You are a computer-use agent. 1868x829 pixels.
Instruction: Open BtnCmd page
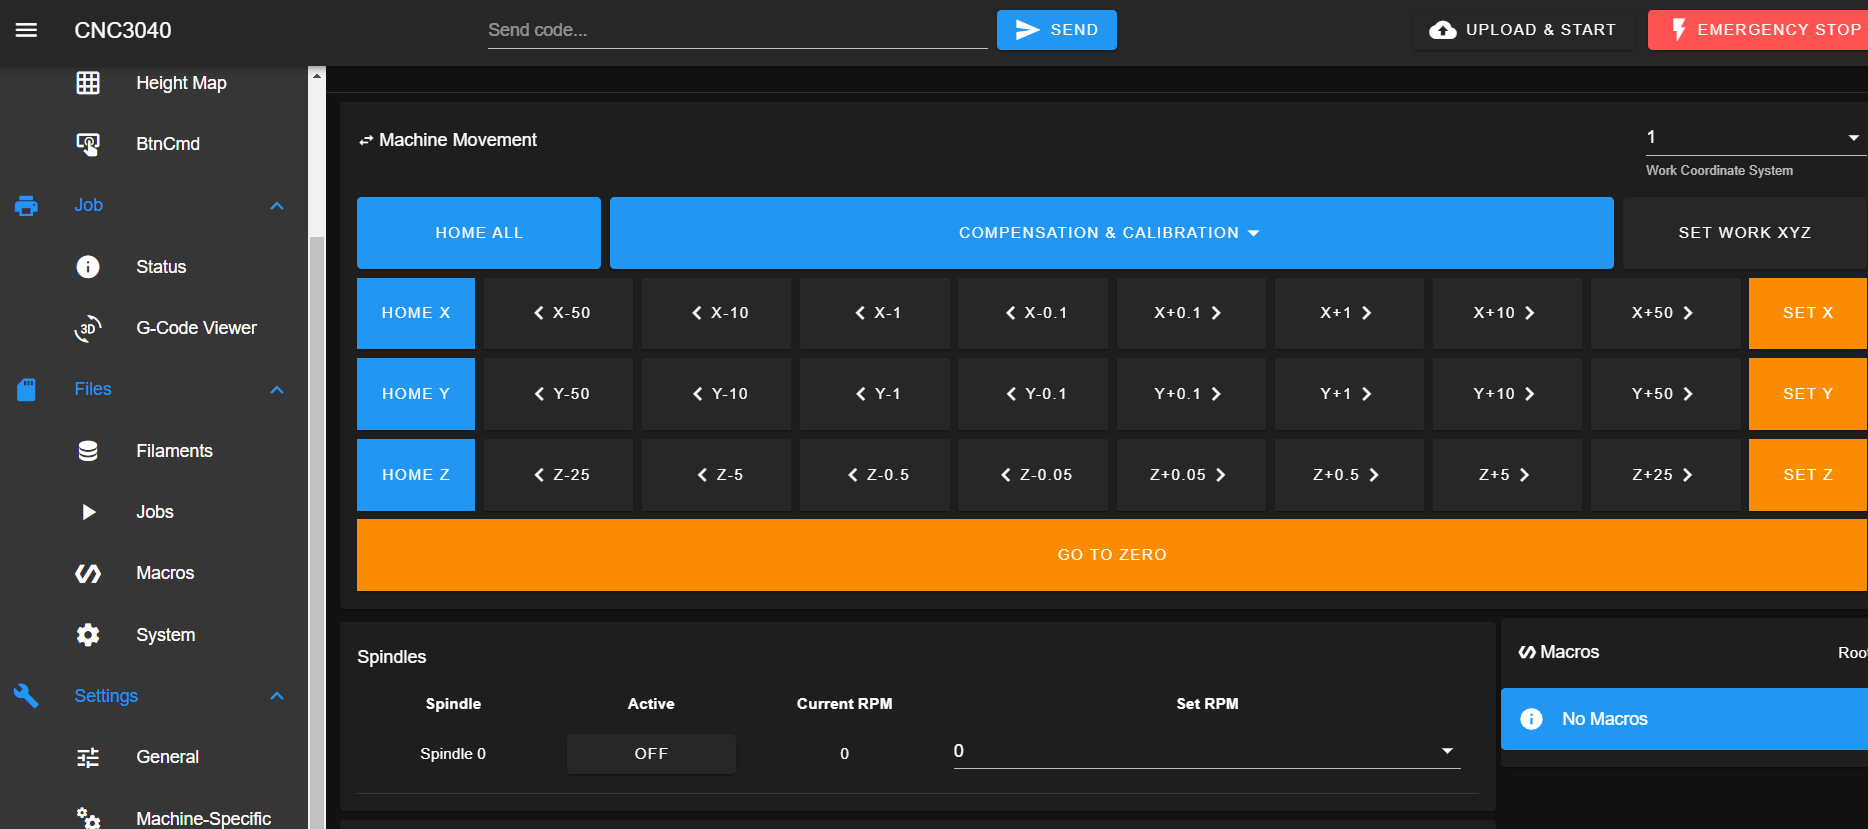[168, 144]
